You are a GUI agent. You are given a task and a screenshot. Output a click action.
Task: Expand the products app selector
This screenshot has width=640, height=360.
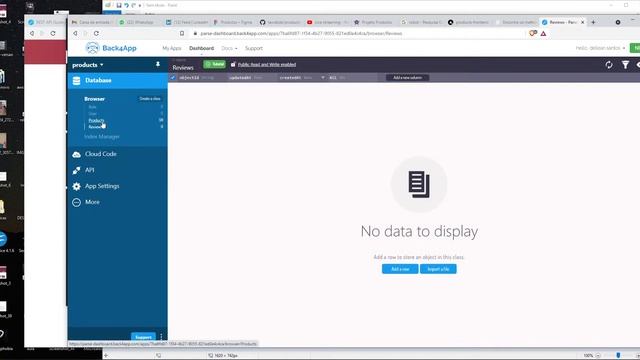[x=88, y=65]
